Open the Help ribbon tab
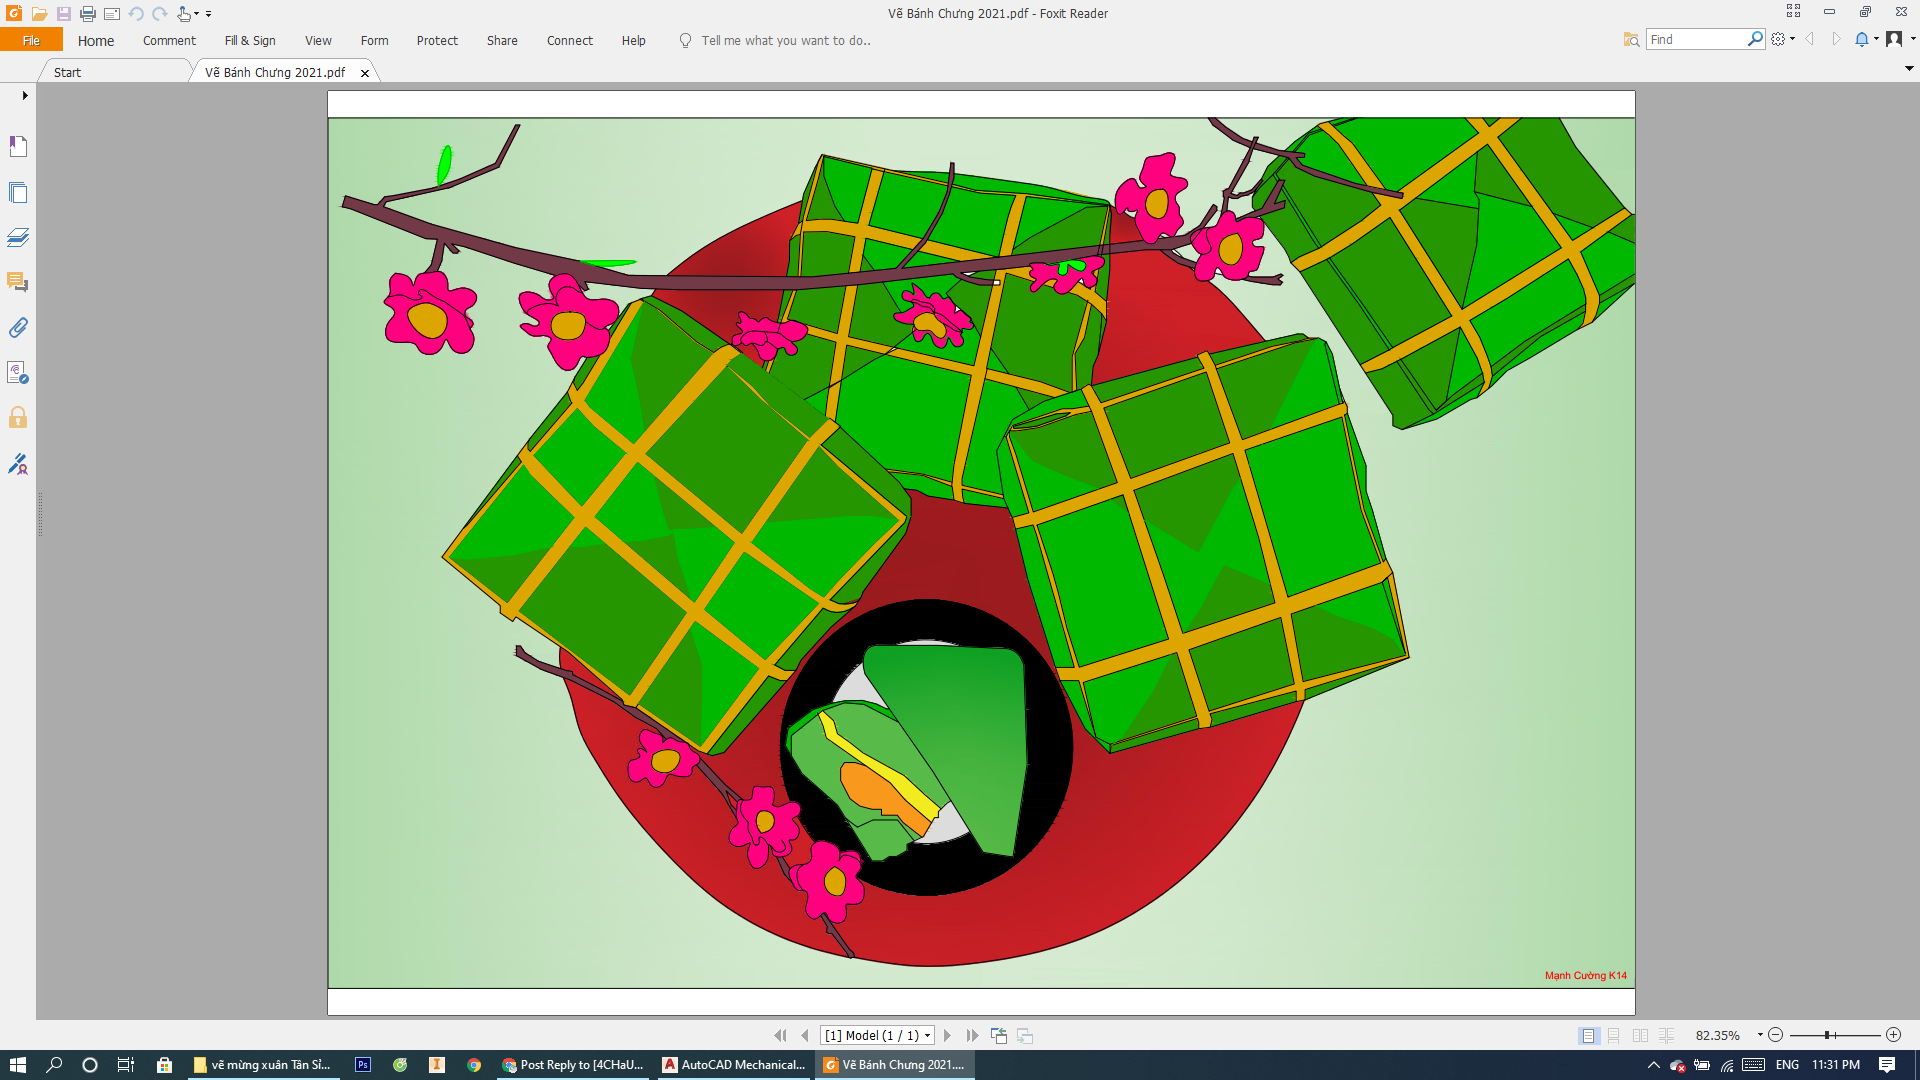This screenshot has height=1080, width=1920. click(x=633, y=40)
